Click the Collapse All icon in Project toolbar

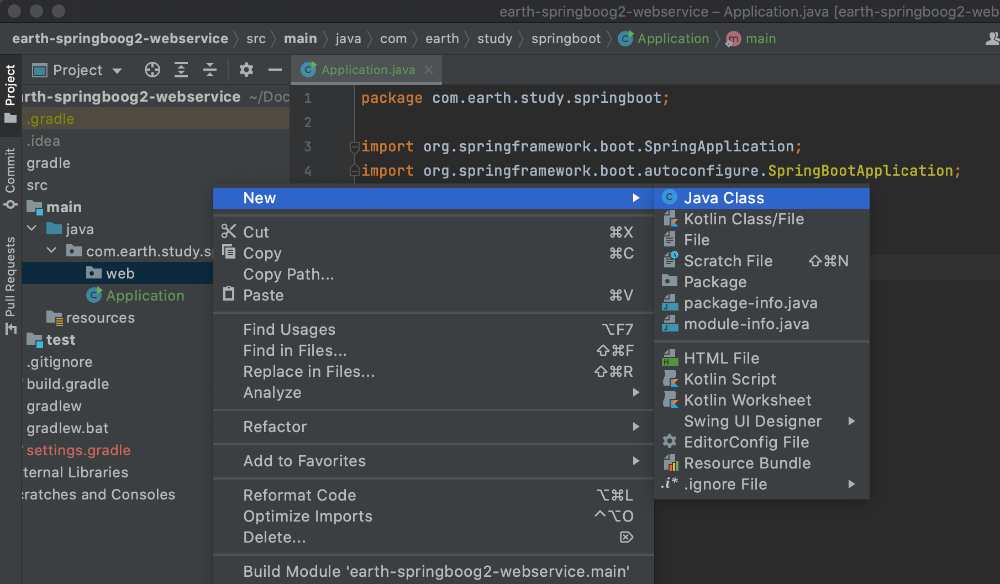210,70
